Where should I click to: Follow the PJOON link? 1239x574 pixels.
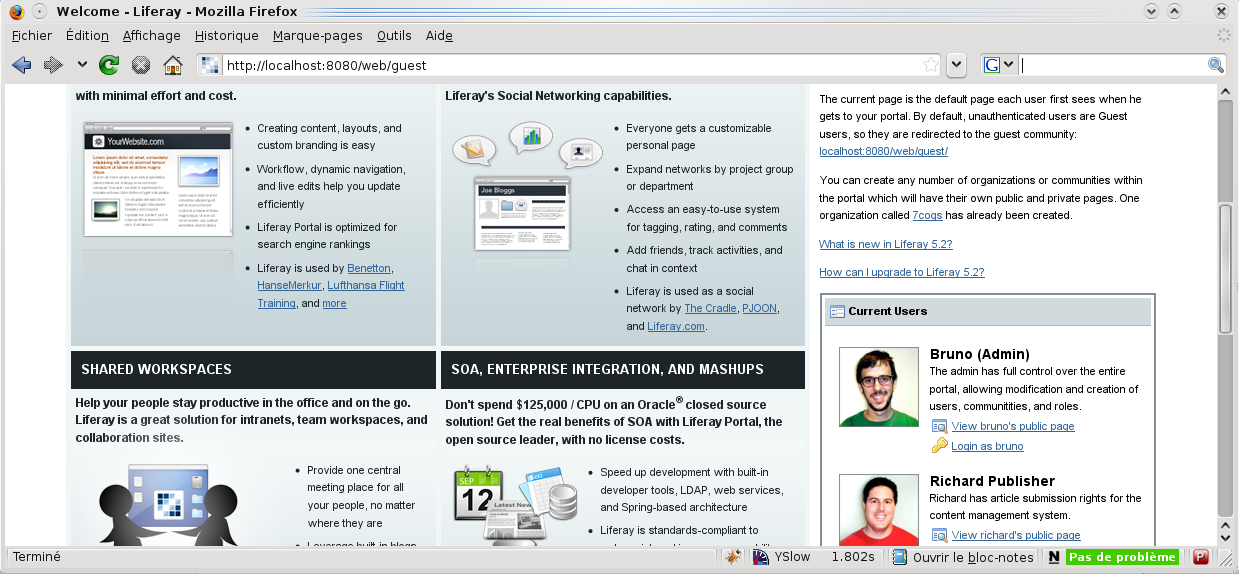pyautogui.click(x=759, y=308)
